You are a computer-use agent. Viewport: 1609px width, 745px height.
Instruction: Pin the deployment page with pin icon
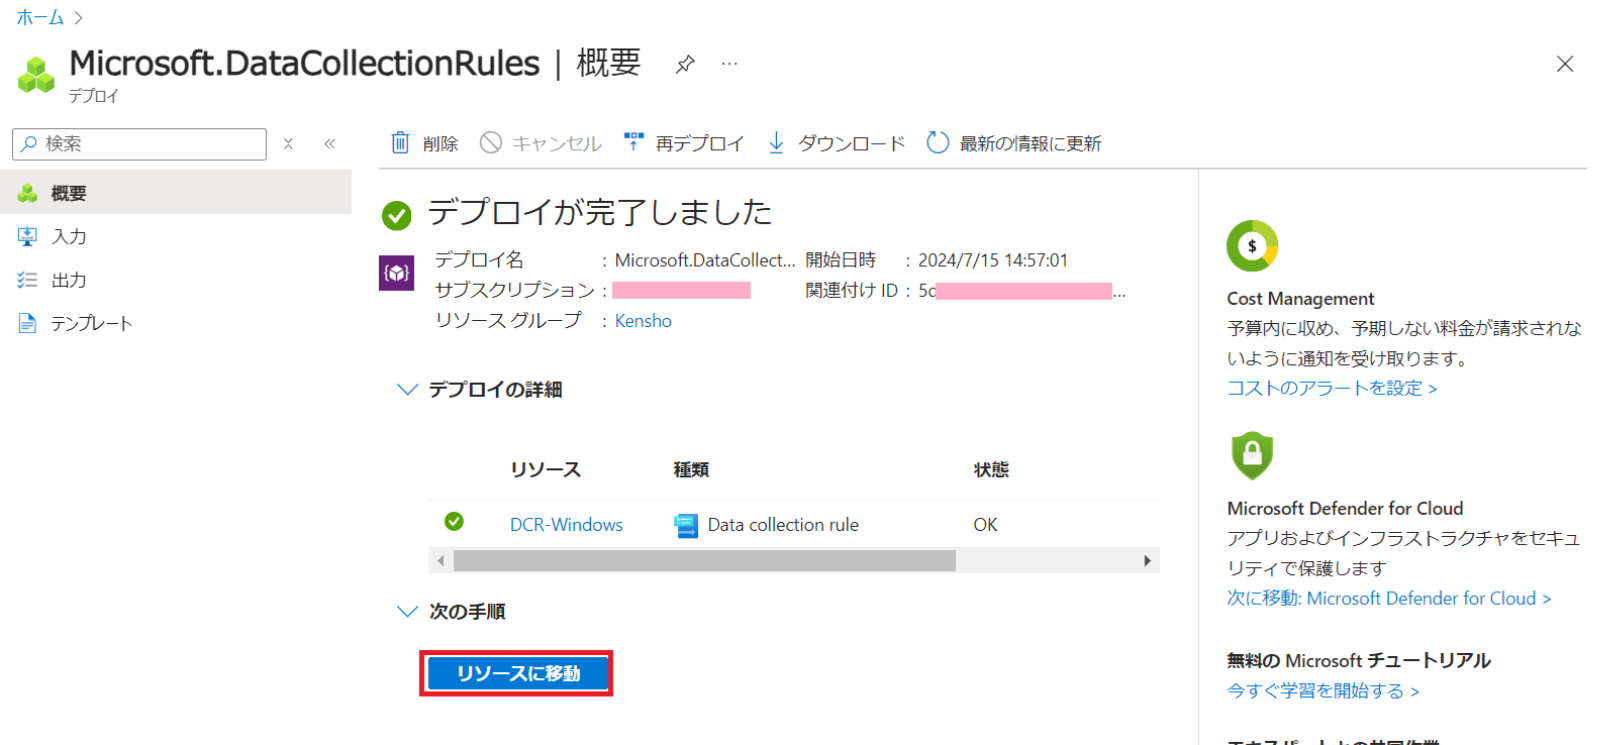(x=685, y=64)
